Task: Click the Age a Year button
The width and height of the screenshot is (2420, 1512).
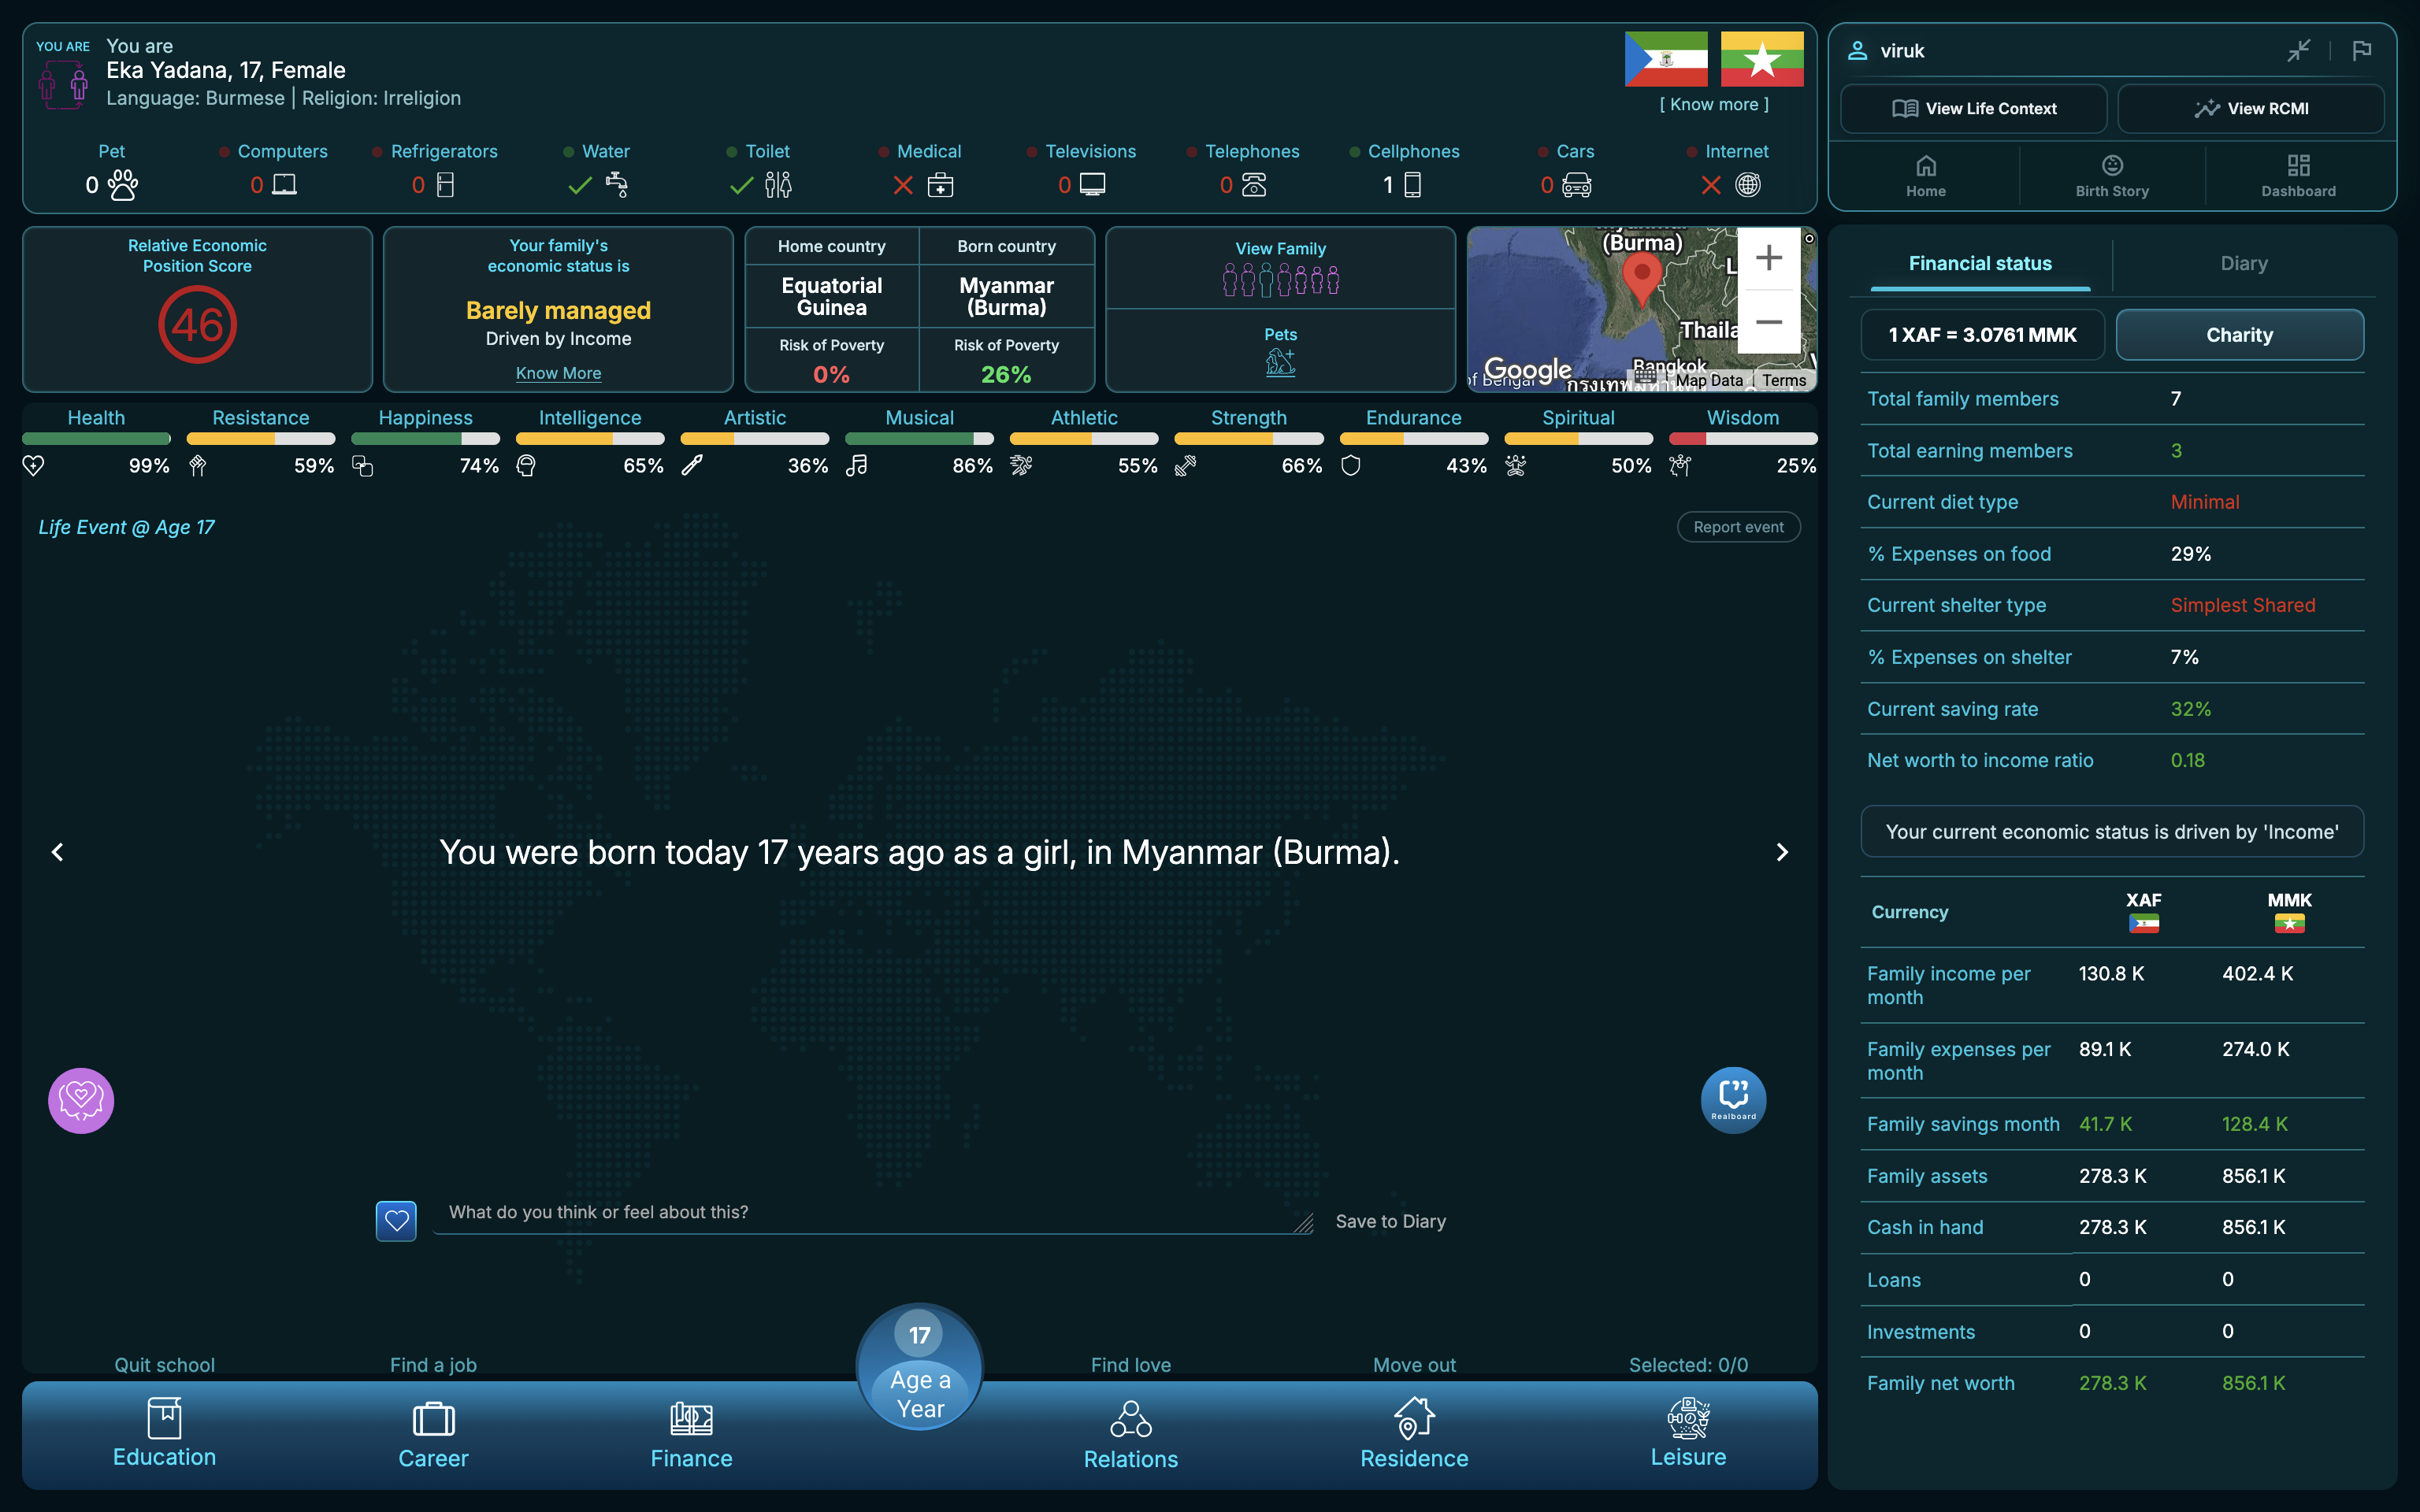Action: coord(920,1394)
